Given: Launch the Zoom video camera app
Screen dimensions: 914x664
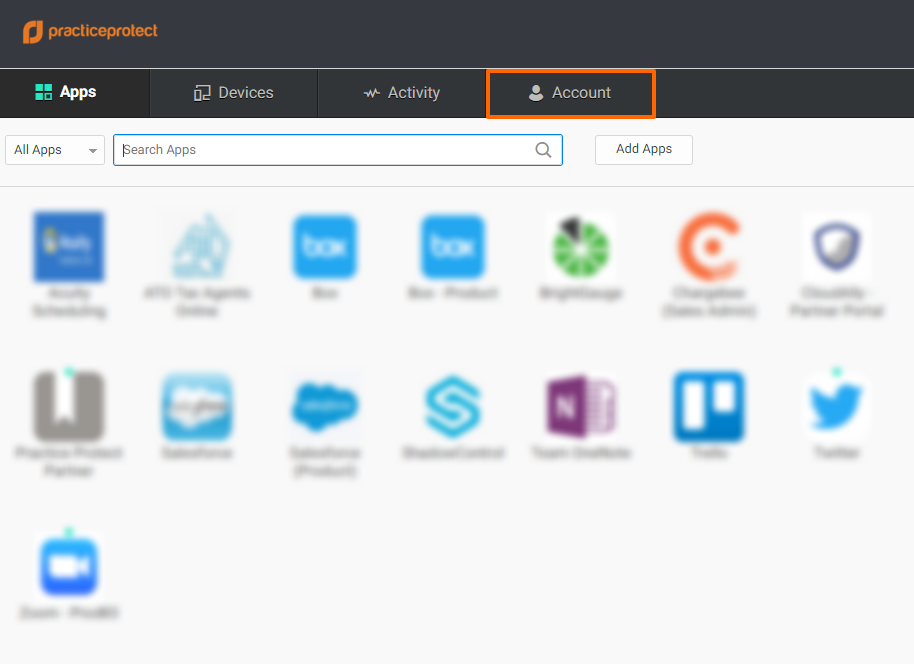Looking at the screenshot, I should pos(69,566).
